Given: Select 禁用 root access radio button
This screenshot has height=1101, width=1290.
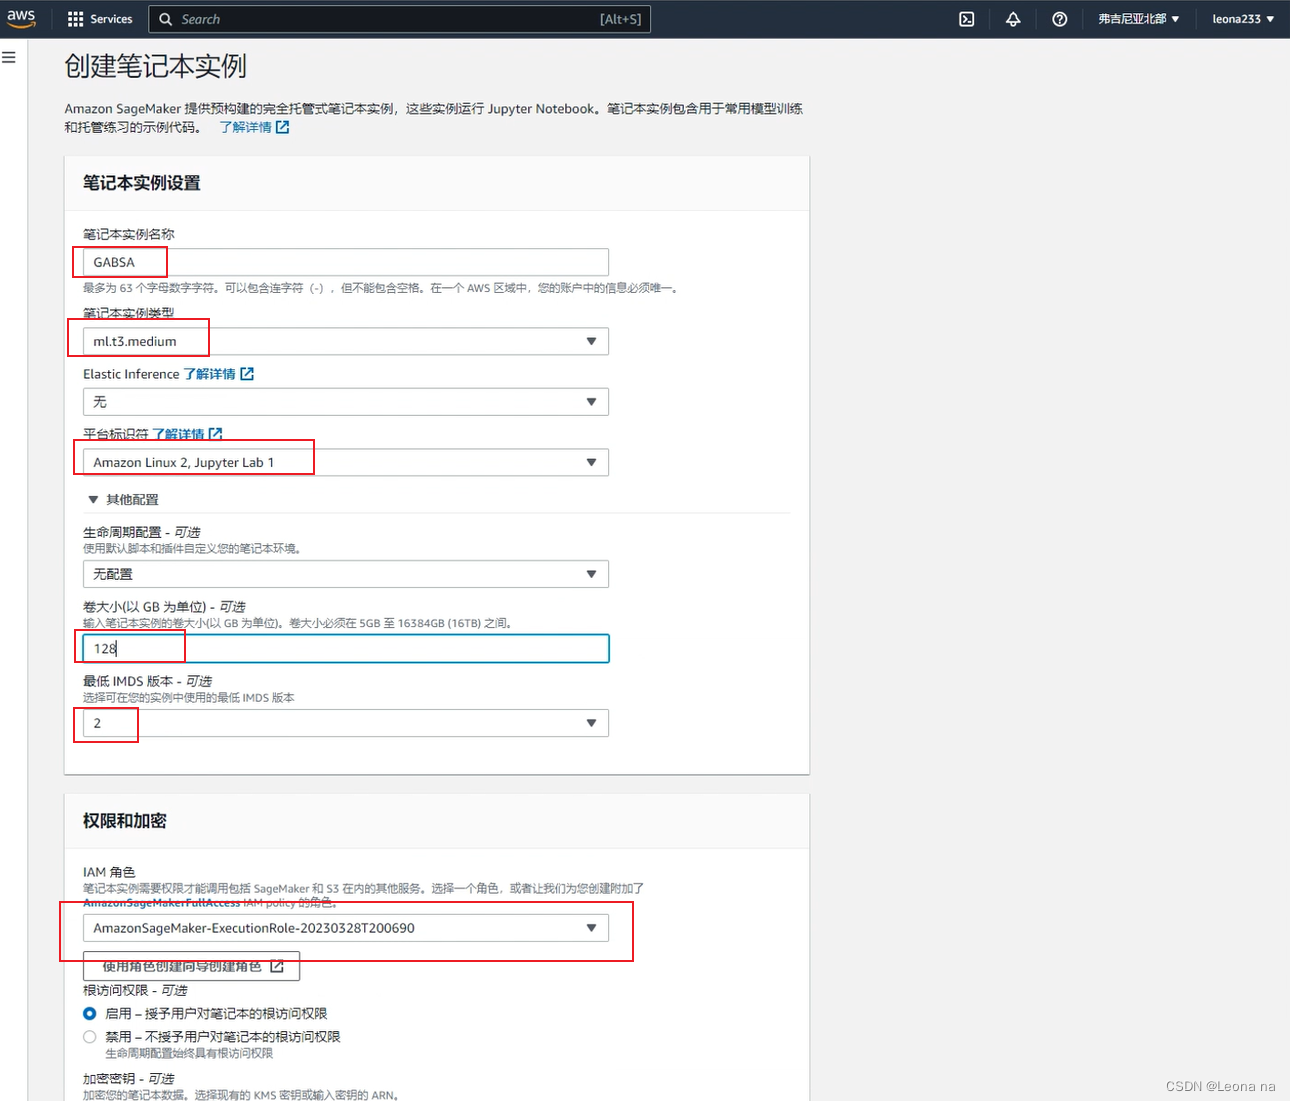Looking at the screenshot, I should [90, 1037].
